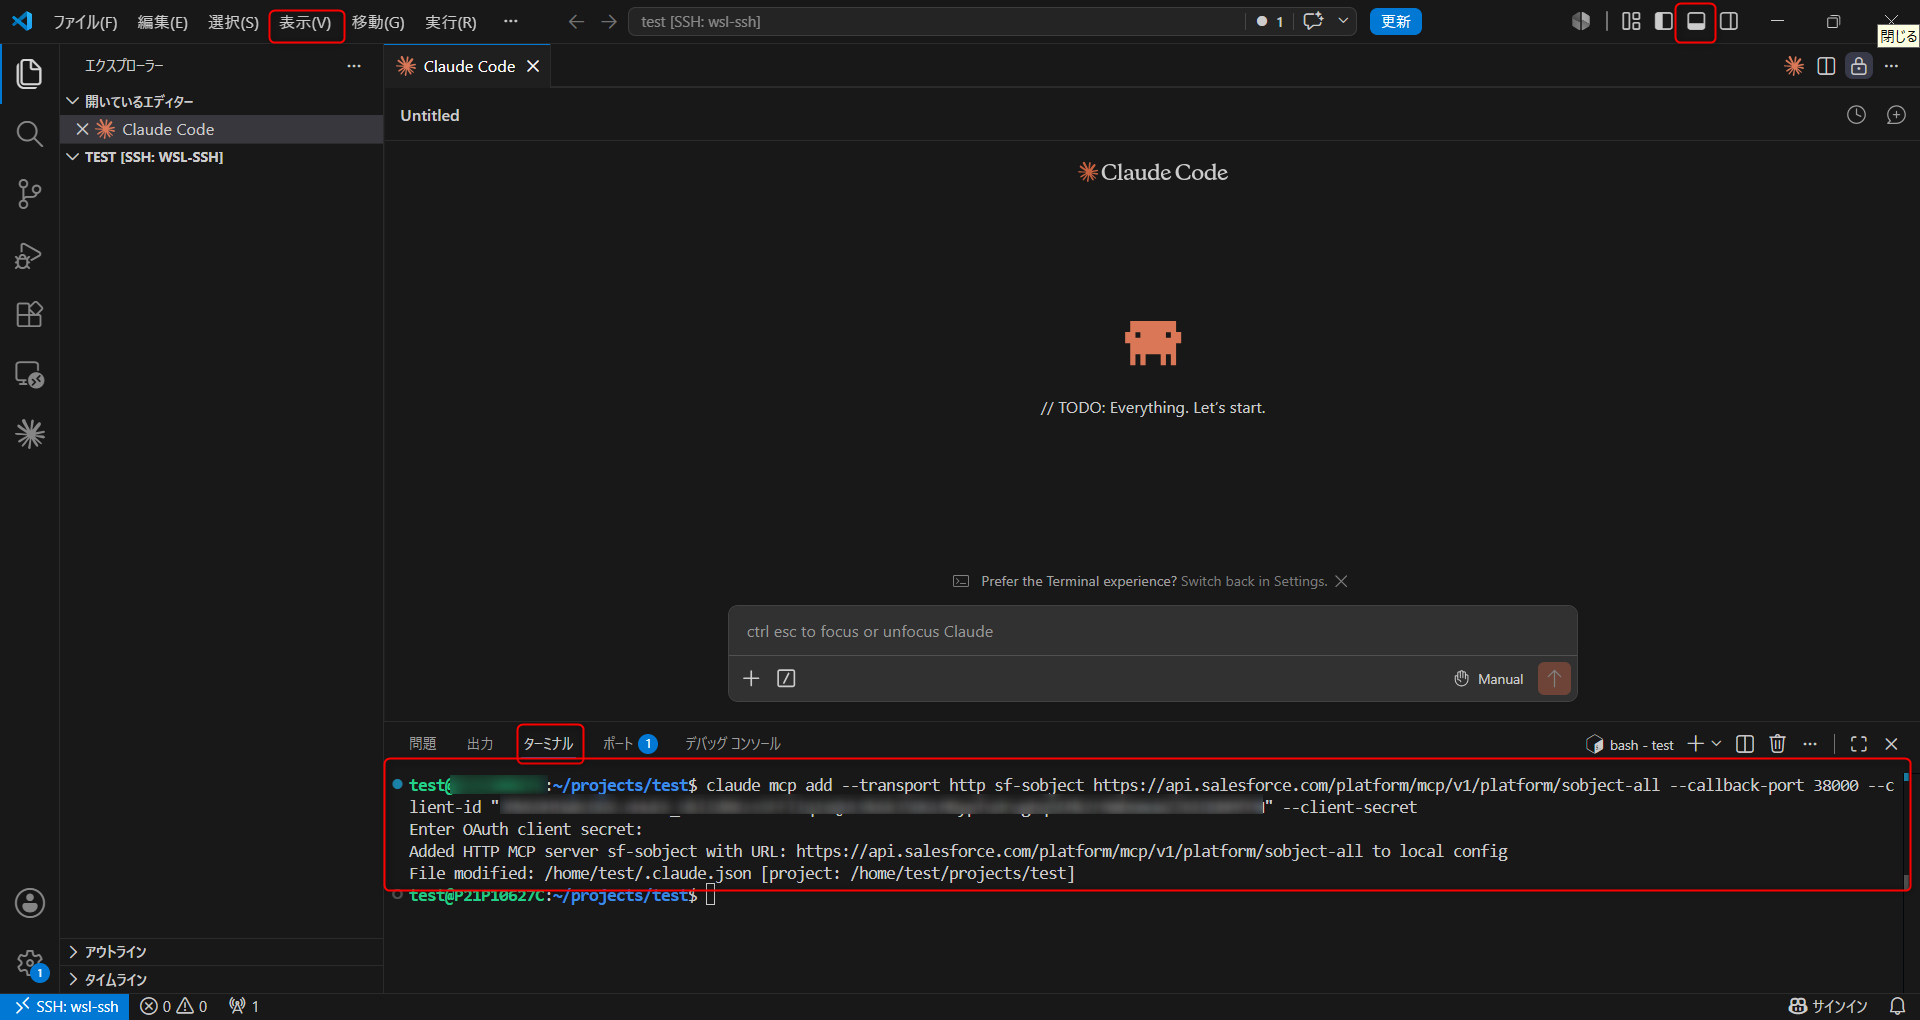The image size is (1920, 1020).
Task: Open the chat dropdown arrow in title bar
Action: [1343, 21]
